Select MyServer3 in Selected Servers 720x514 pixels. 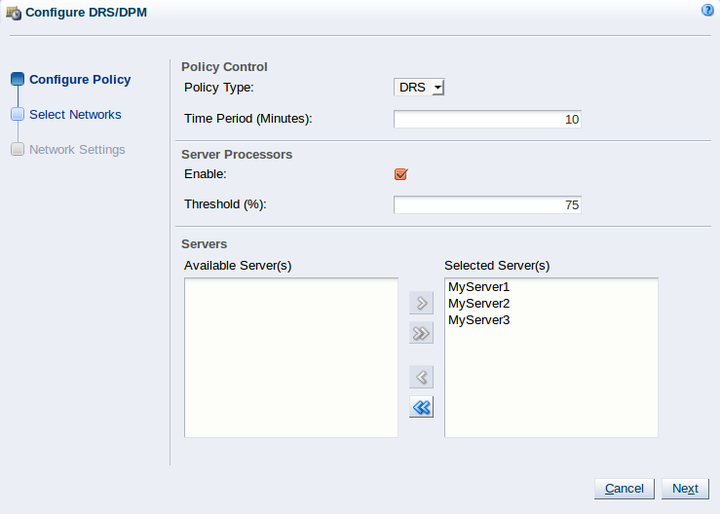(x=479, y=320)
